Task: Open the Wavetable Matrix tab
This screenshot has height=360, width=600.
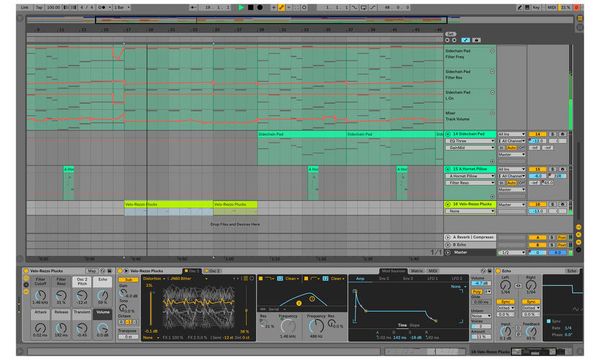Action: pyautogui.click(x=417, y=271)
